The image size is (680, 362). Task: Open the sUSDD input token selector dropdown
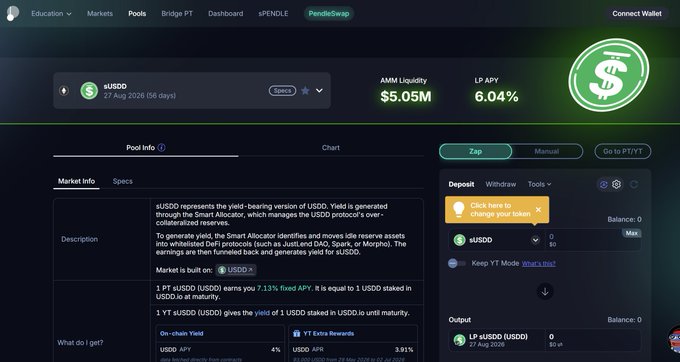(535, 240)
